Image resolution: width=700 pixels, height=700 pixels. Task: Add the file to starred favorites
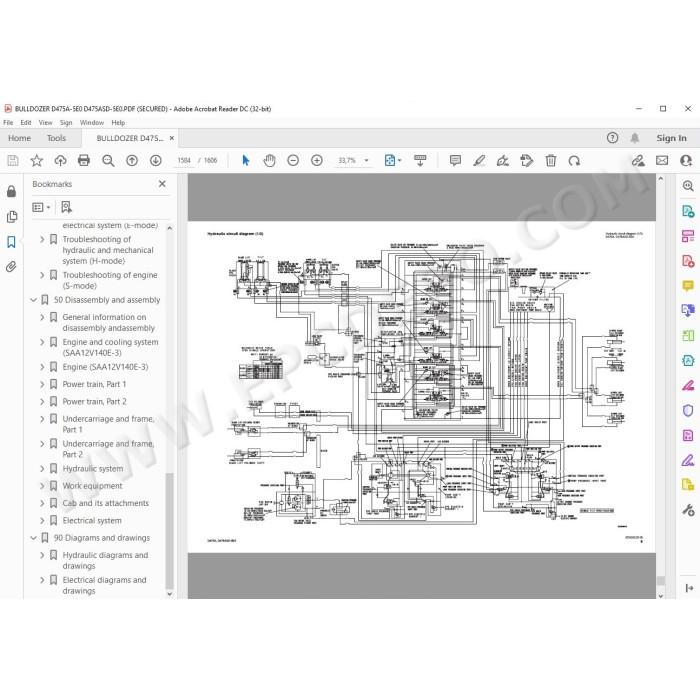[x=37, y=160]
